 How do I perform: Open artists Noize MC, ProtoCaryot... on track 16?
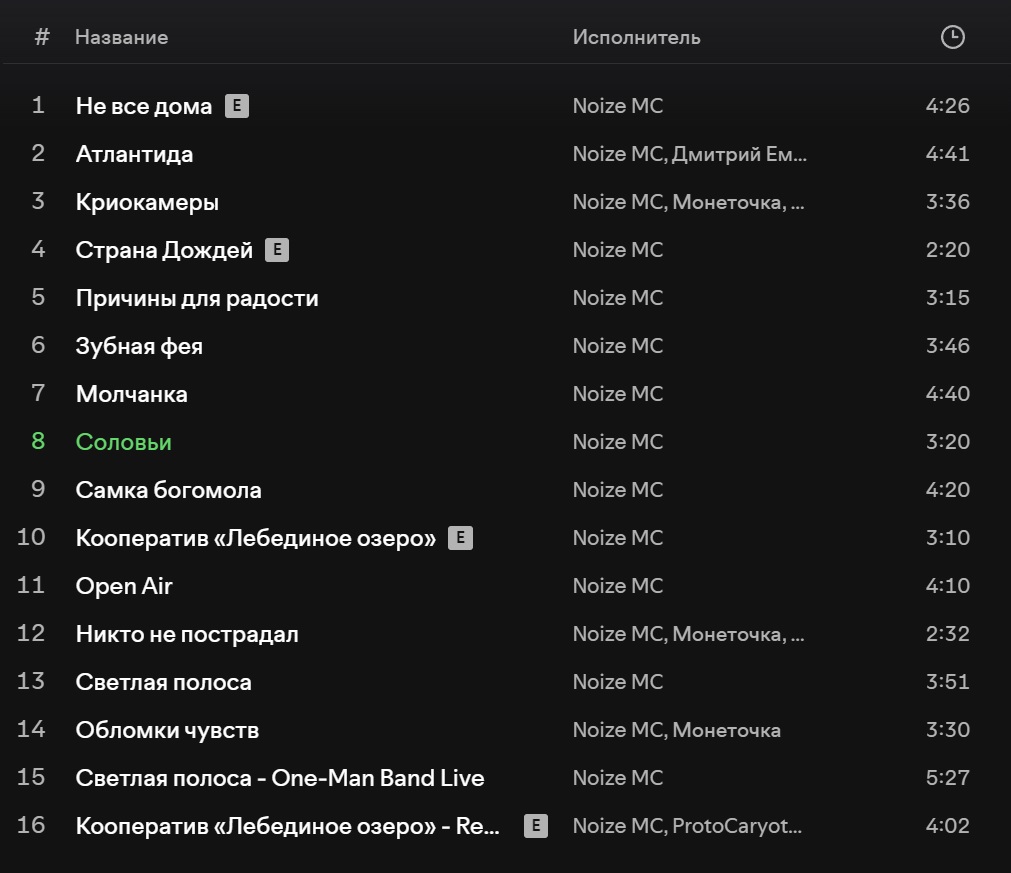pos(687,826)
